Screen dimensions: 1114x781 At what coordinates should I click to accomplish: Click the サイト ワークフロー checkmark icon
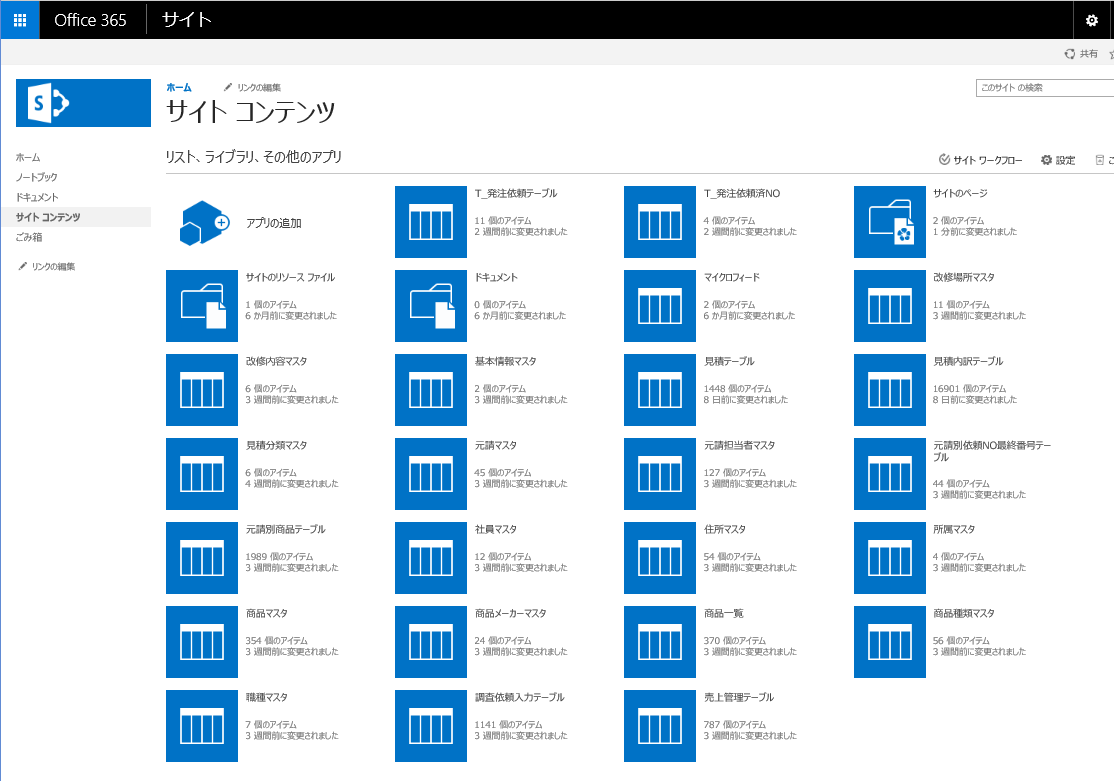[x=942, y=160]
